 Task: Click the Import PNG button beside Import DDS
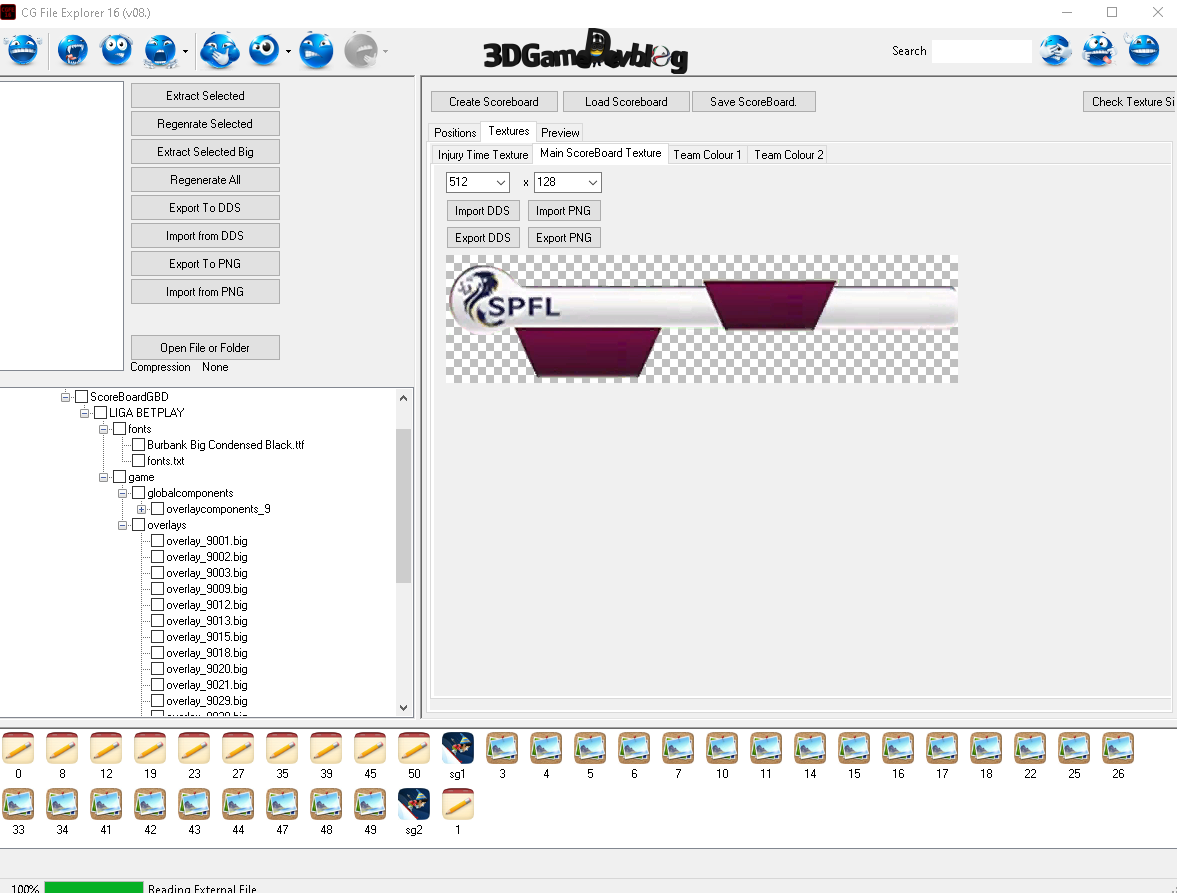tap(563, 211)
